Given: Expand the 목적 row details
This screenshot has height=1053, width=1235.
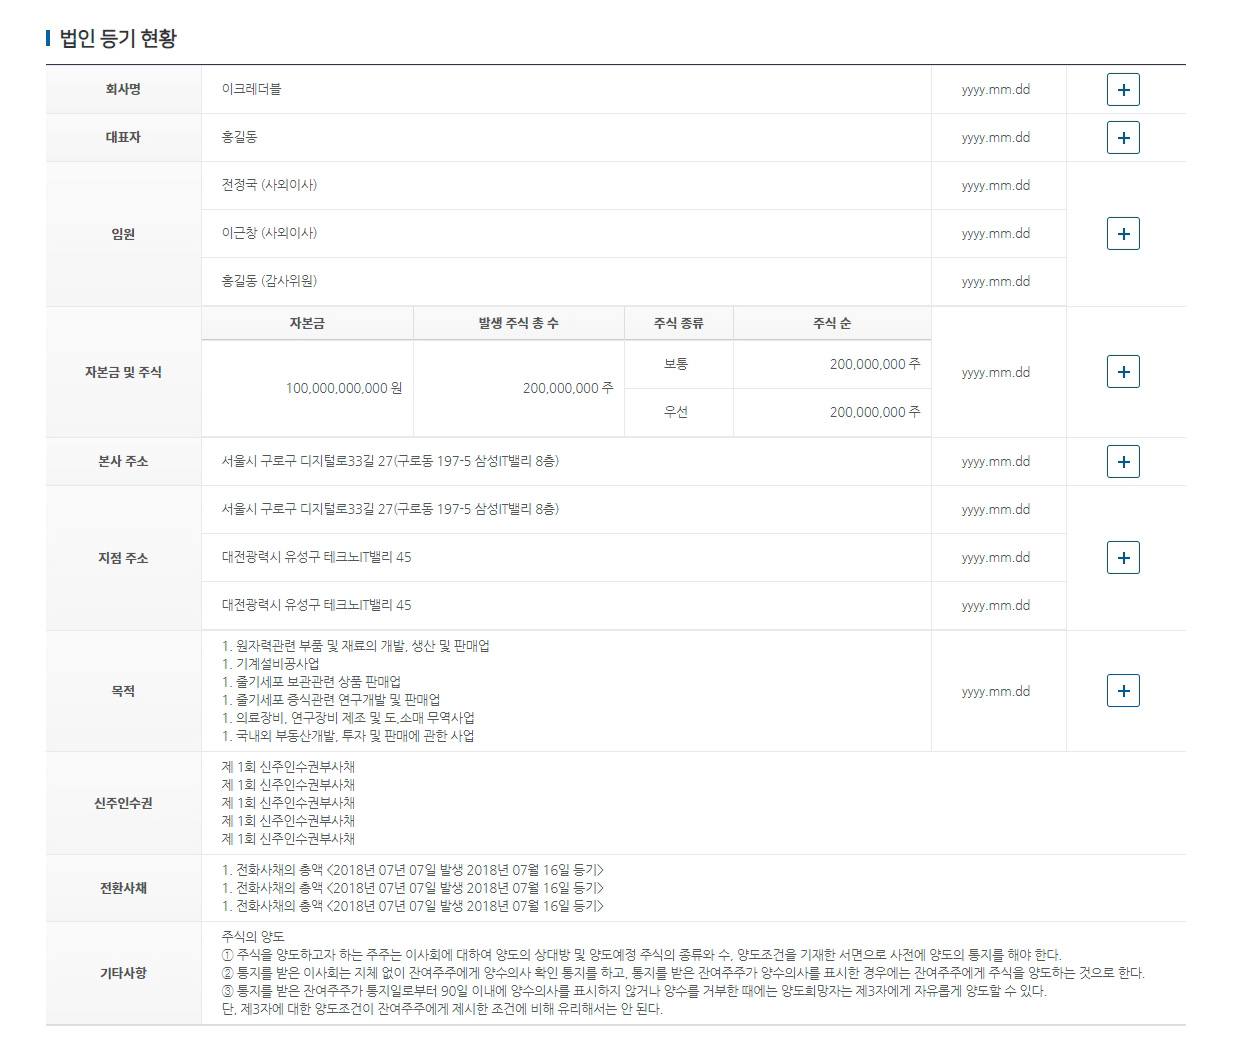Looking at the screenshot, I should (1123, 690).
